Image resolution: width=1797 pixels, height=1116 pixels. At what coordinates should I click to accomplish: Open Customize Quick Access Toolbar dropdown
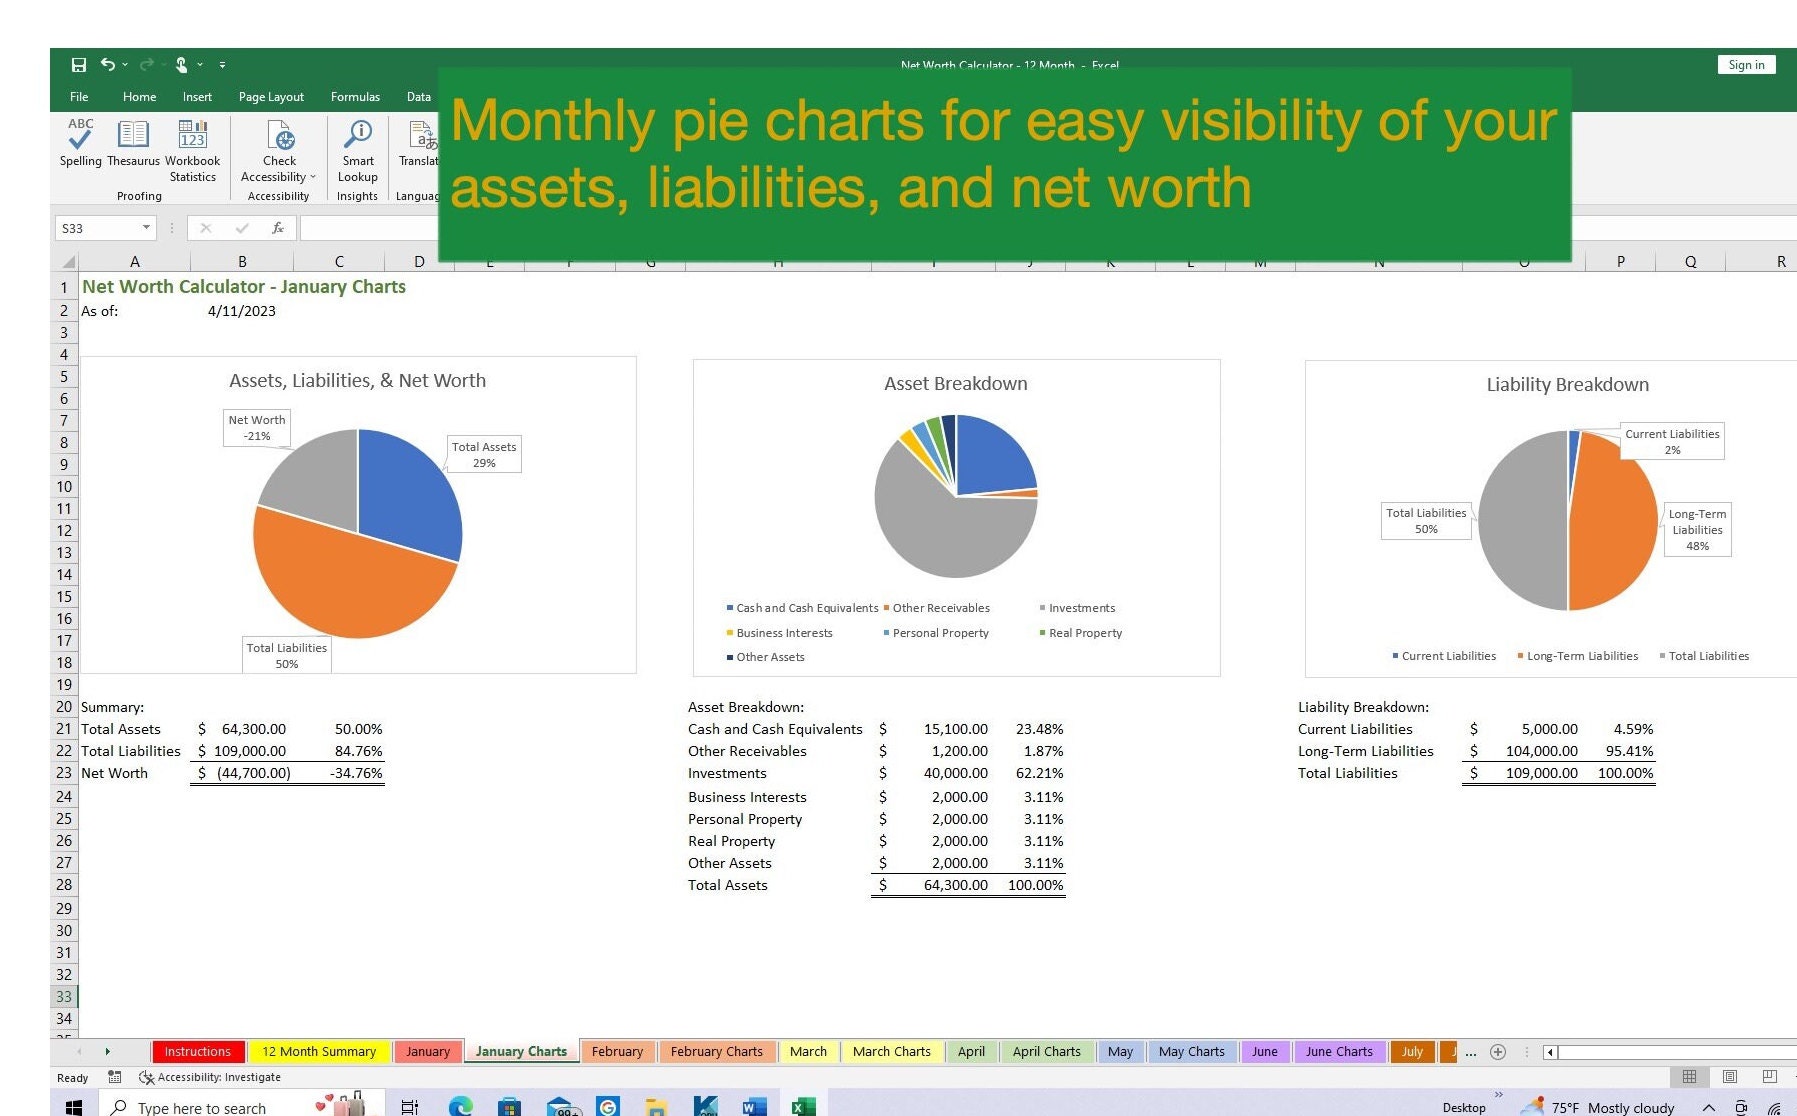point(222,65)
